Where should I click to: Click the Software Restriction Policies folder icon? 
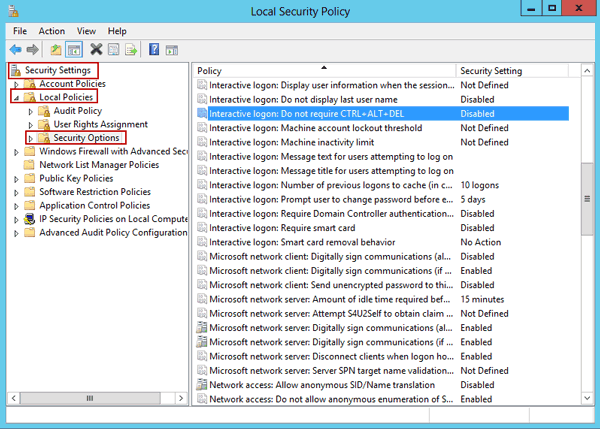click(29, 192)
